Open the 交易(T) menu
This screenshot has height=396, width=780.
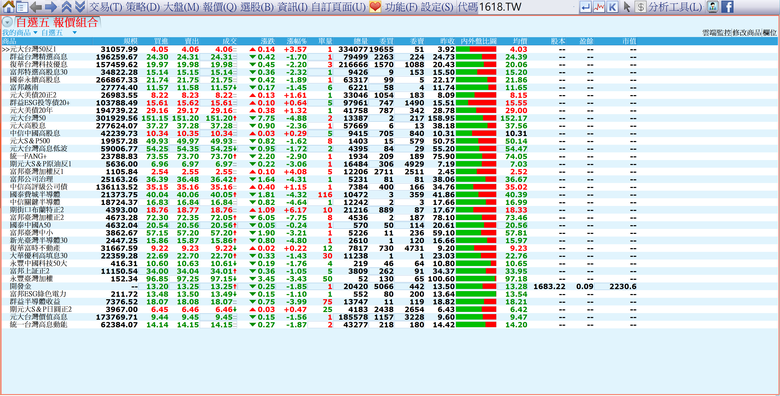coord(106,7)
